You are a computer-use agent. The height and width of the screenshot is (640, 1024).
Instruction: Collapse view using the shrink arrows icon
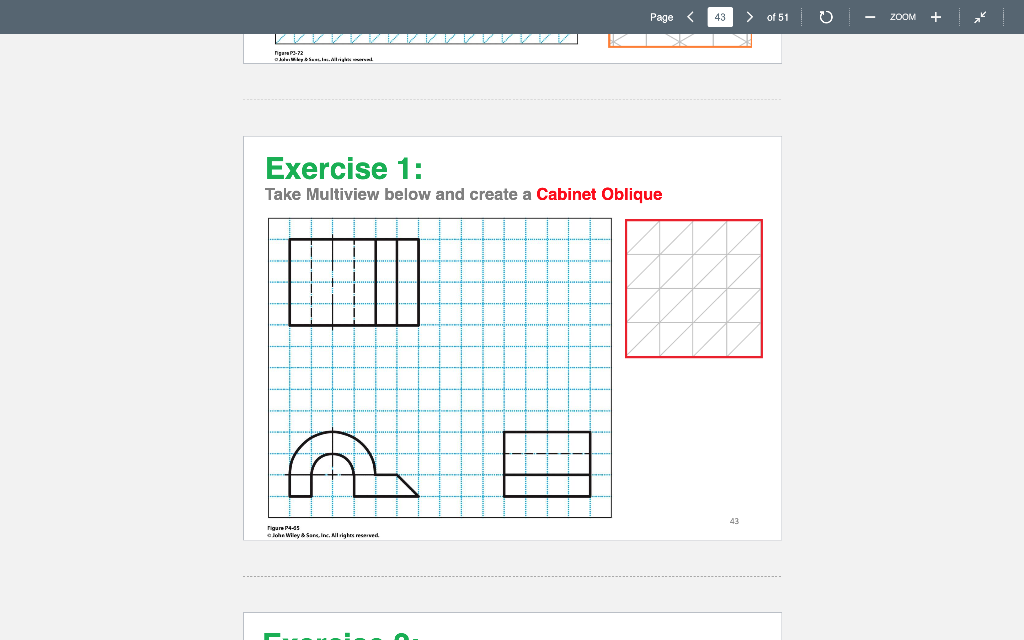[980, 16]
